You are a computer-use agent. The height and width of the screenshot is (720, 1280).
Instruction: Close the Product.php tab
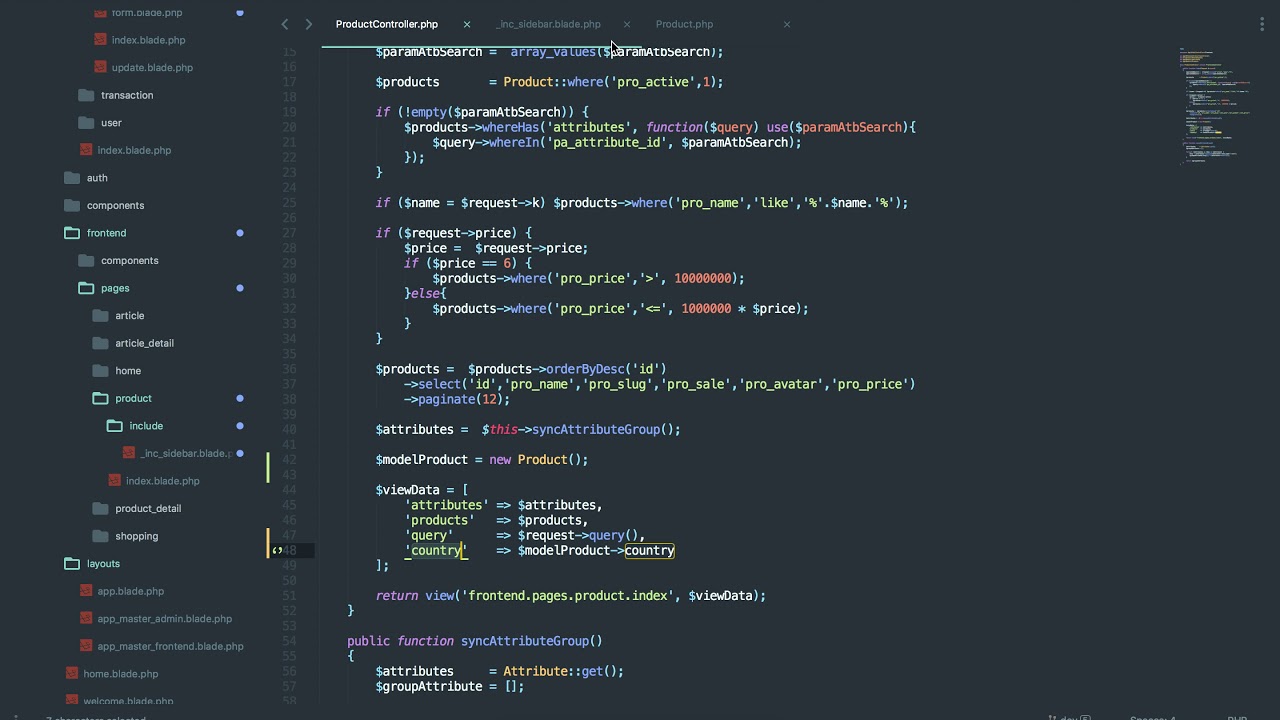point(787,24)
